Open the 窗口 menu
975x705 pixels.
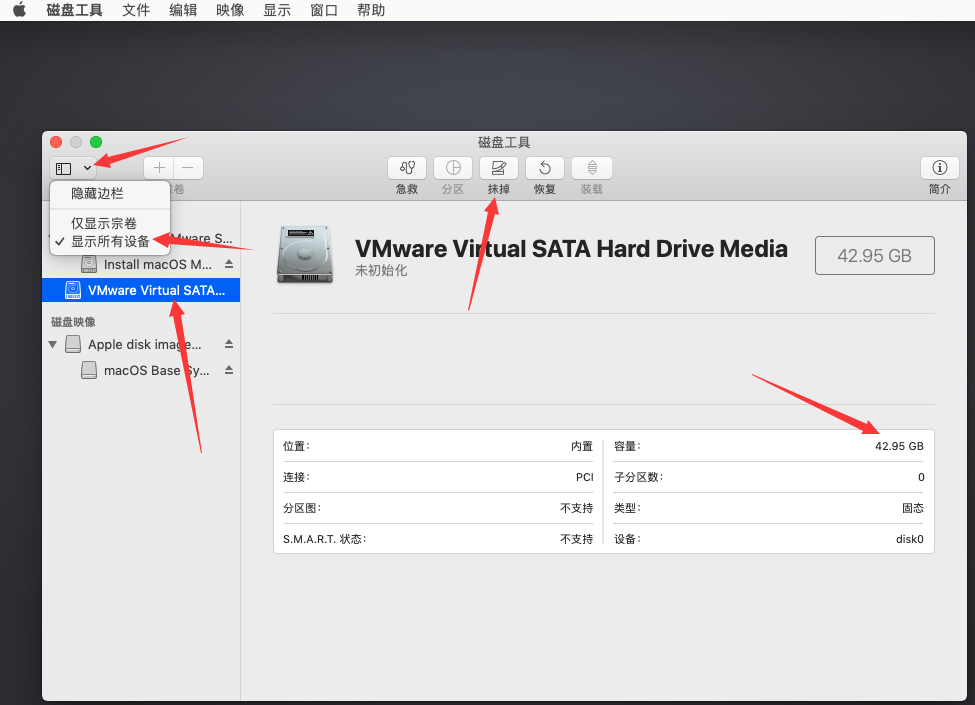tap(324, 10)
